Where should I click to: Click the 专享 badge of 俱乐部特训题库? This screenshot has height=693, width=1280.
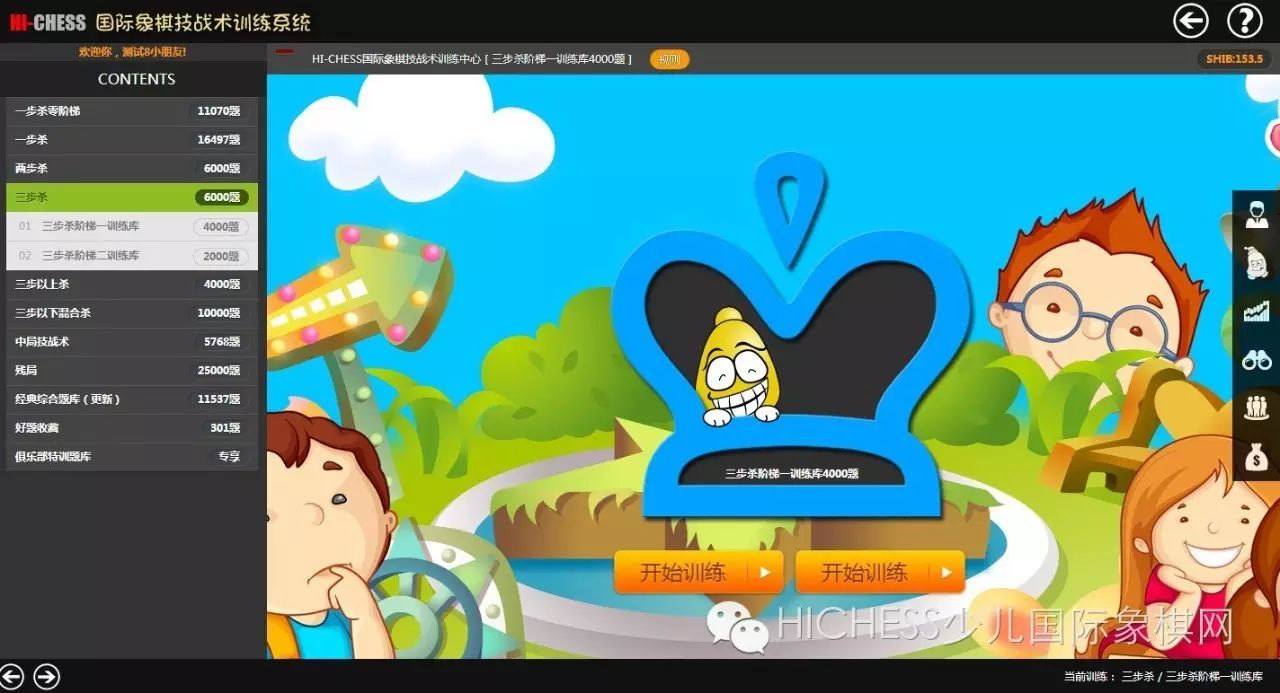(x=229, y=456)
